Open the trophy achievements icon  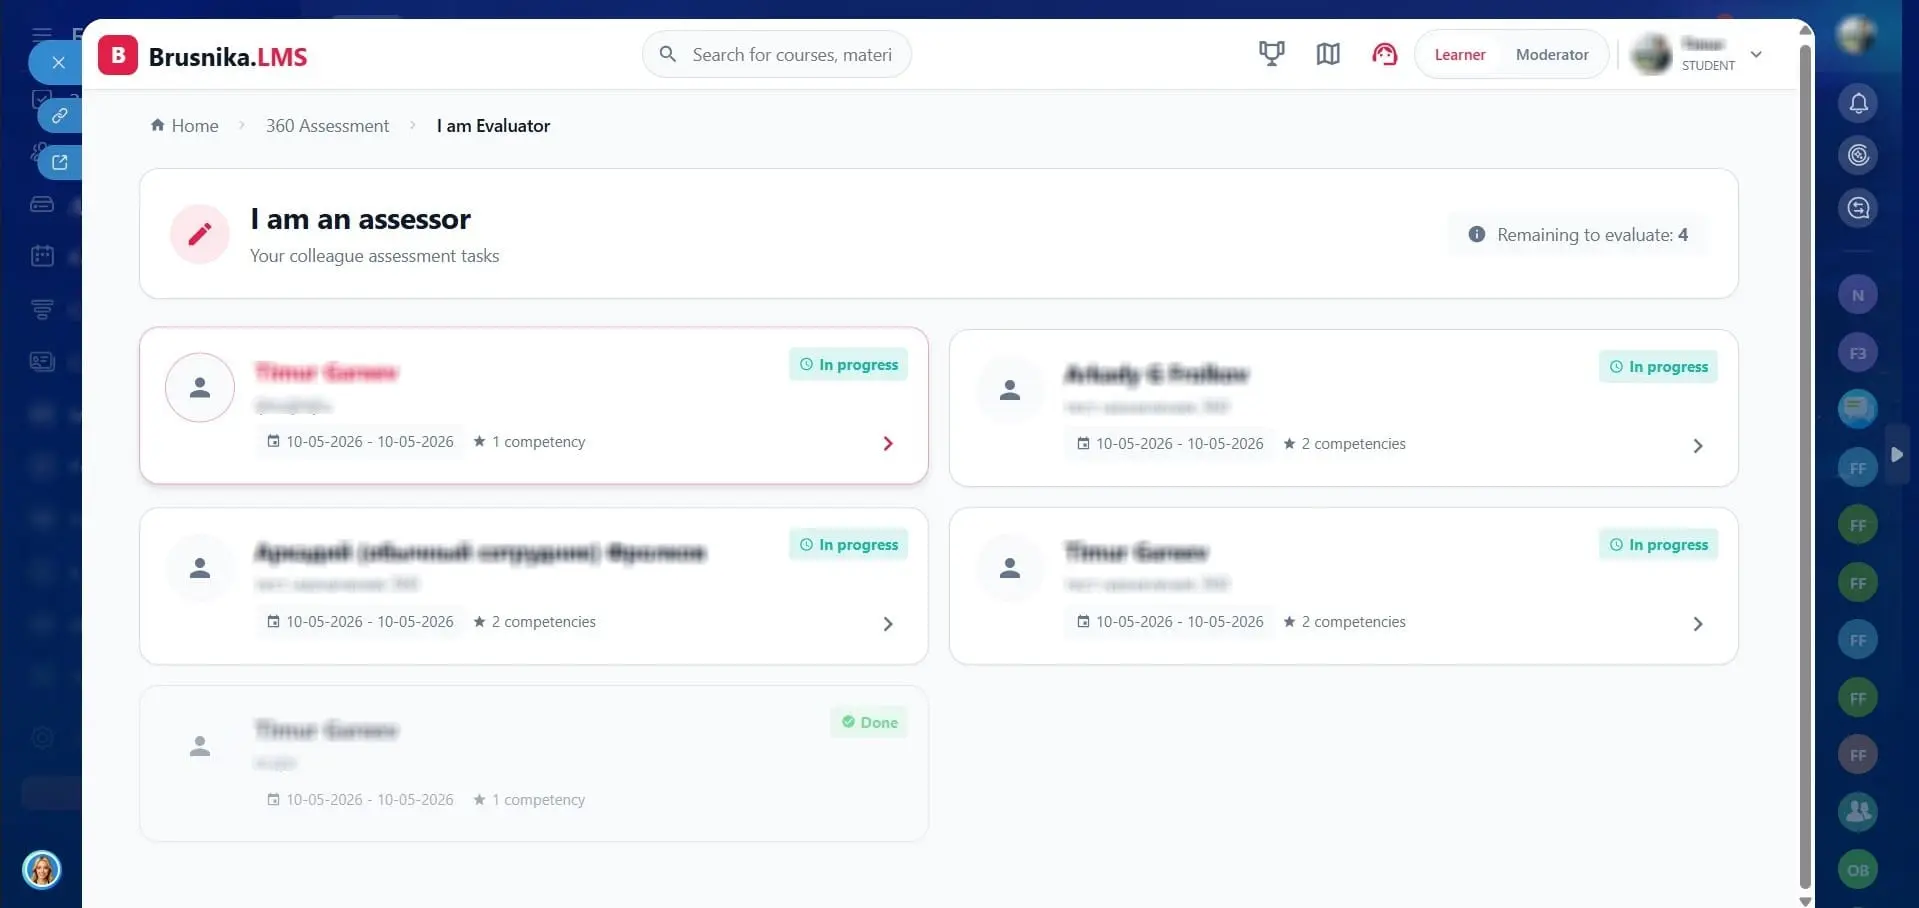(1271, 54)
